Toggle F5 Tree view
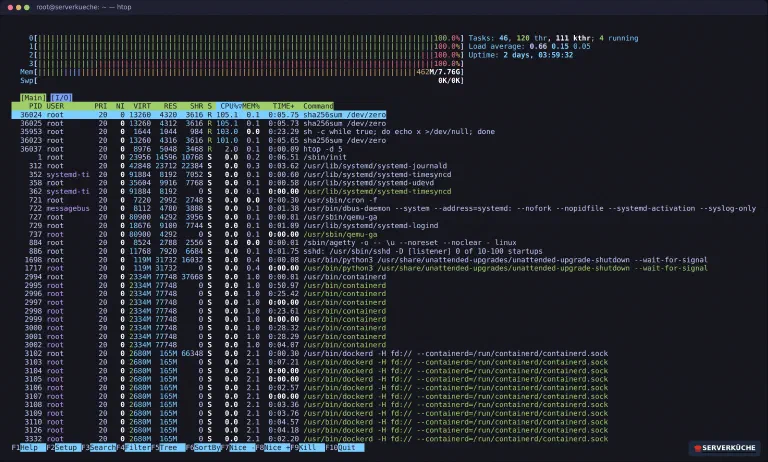The image size is (768, 462). click(x=168, y=447)
